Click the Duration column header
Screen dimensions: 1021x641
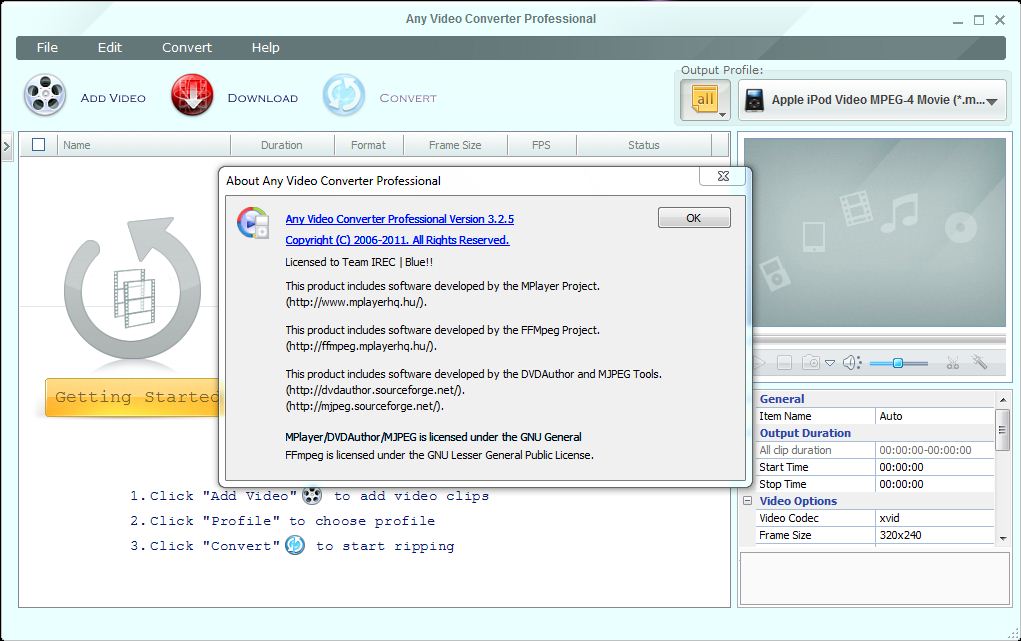(x=282, y=145)
